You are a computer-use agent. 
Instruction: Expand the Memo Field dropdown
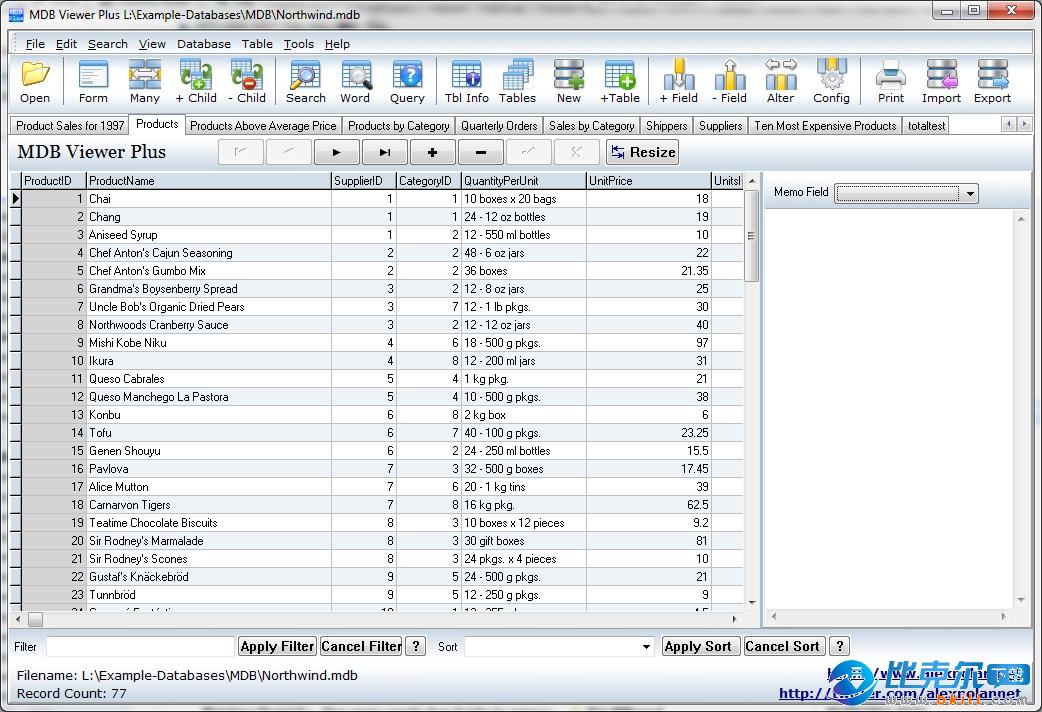(x=970, y=193)
